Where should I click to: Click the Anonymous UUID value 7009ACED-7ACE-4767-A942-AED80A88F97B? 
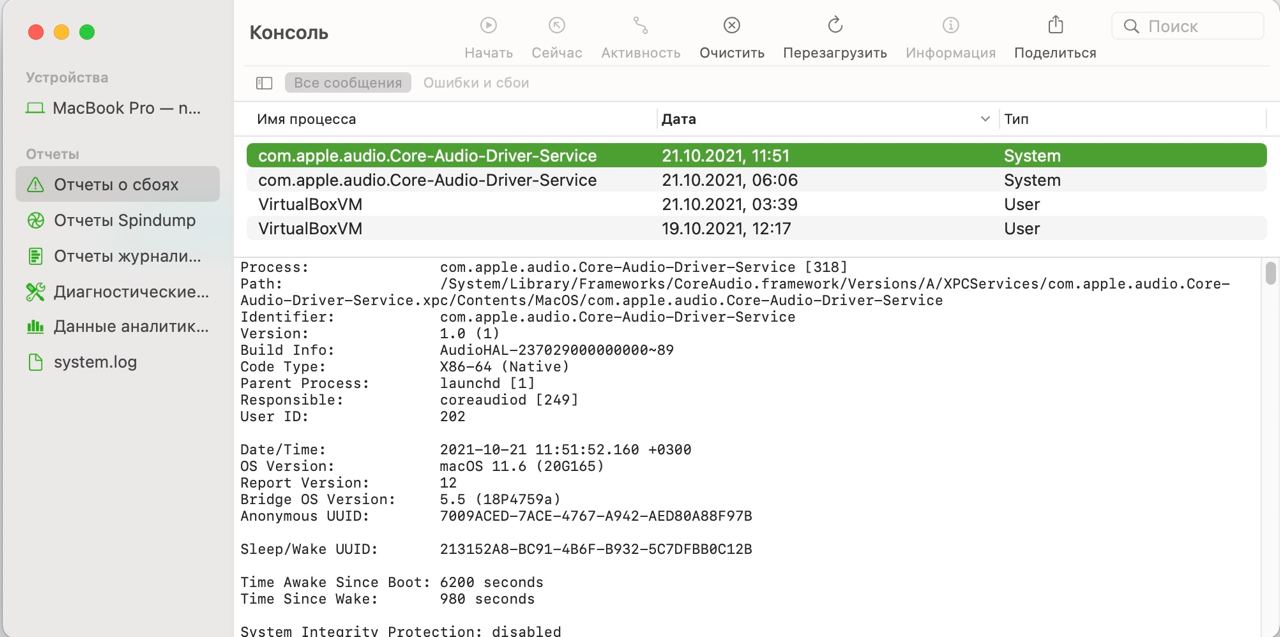coord(596,516)
